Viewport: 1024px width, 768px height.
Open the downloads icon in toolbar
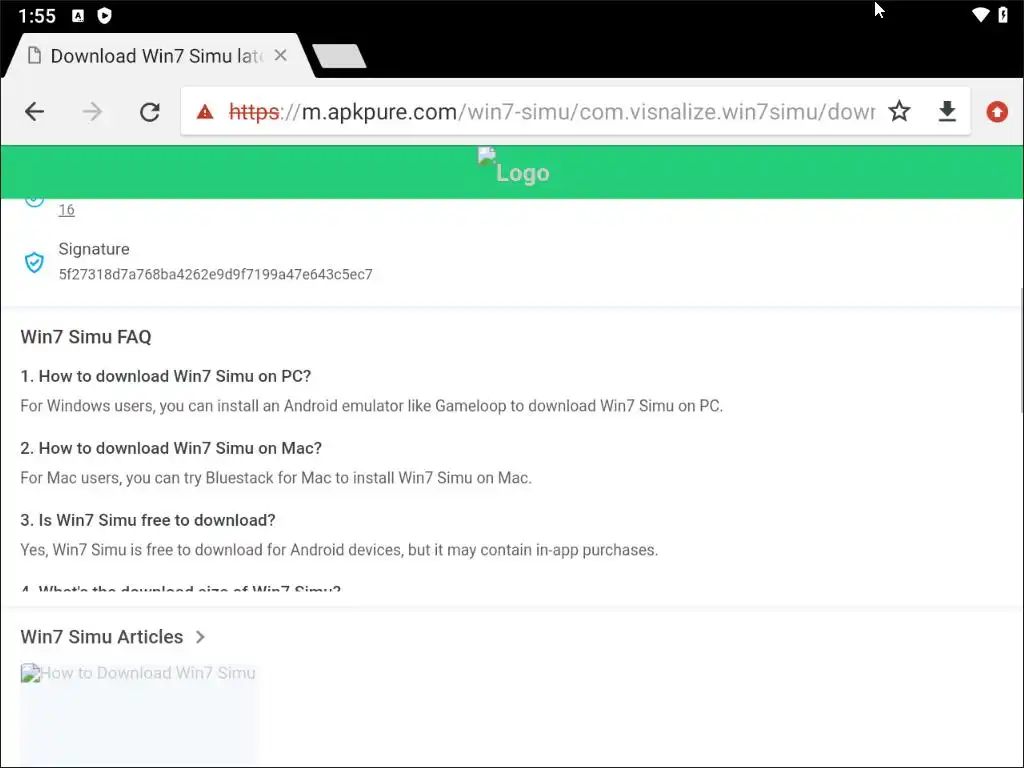[947, 112]
